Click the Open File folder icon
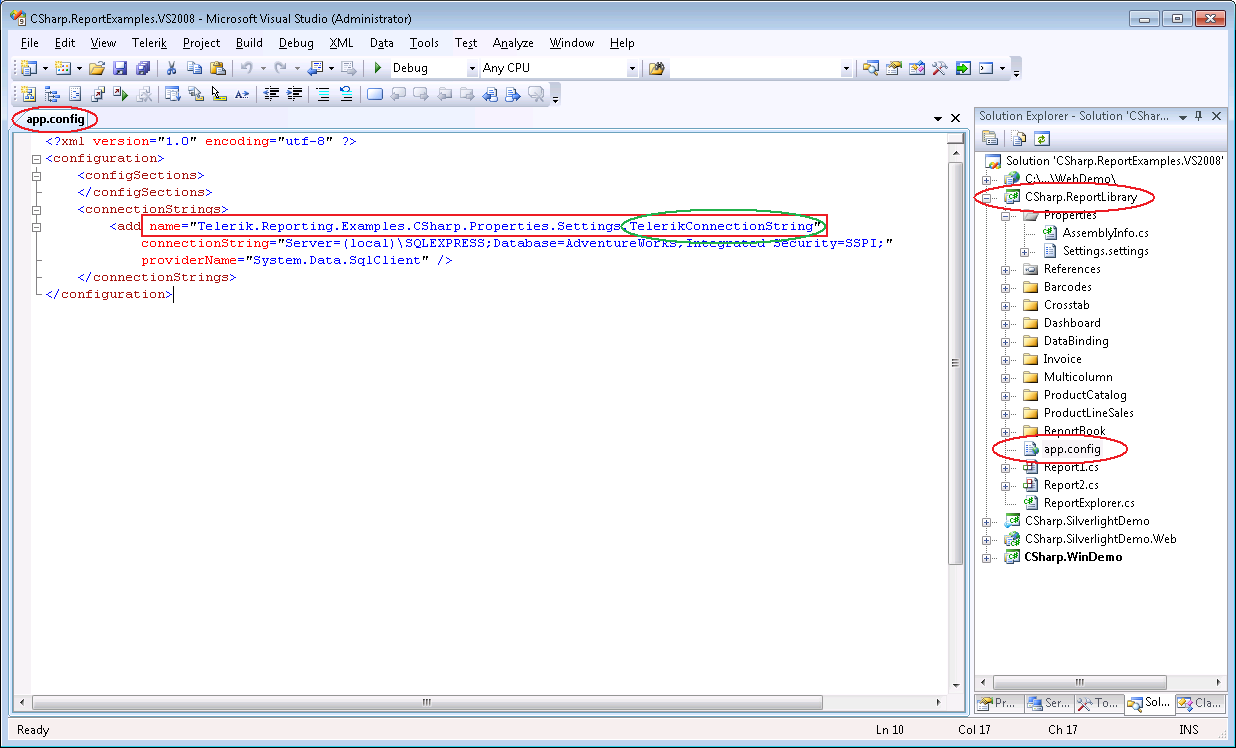 pyautogui.click(x=97, y=68)
